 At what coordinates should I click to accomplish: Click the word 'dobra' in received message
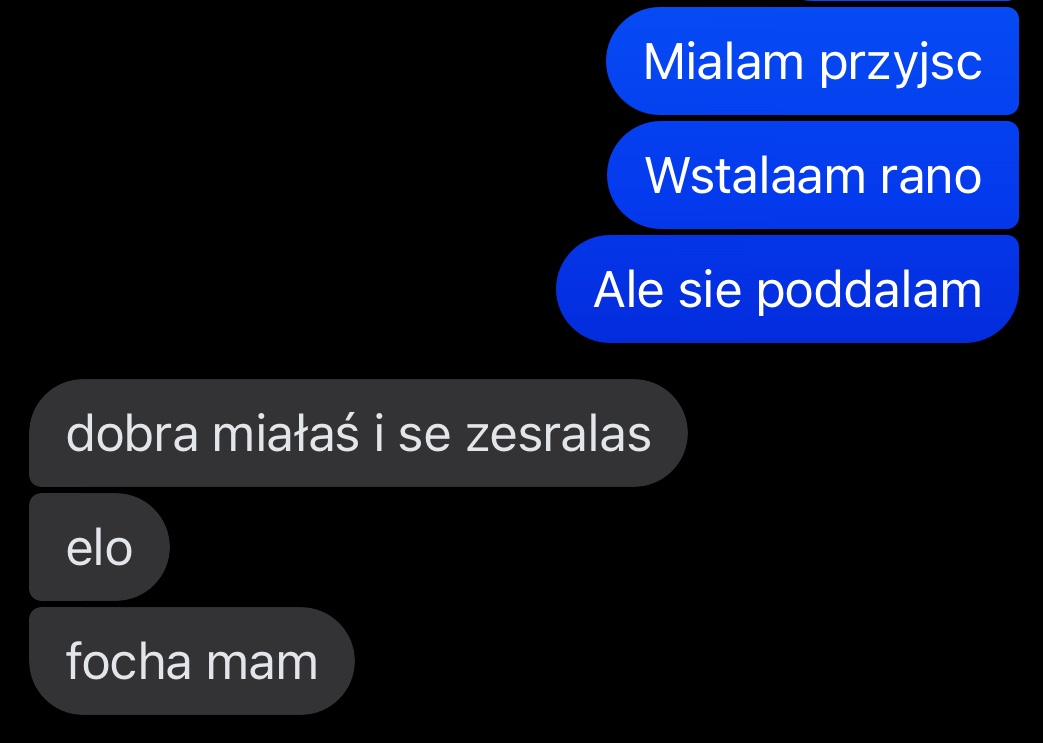click(x=132, y=434)
